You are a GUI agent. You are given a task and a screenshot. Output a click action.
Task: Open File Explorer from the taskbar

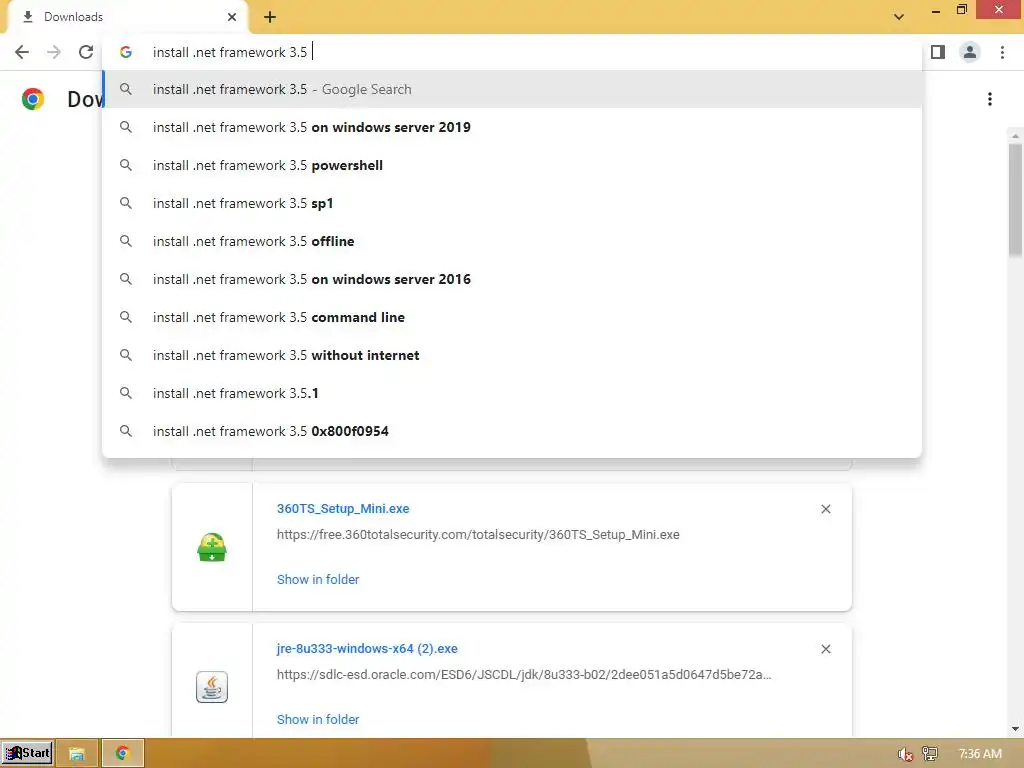pos(77,753)
